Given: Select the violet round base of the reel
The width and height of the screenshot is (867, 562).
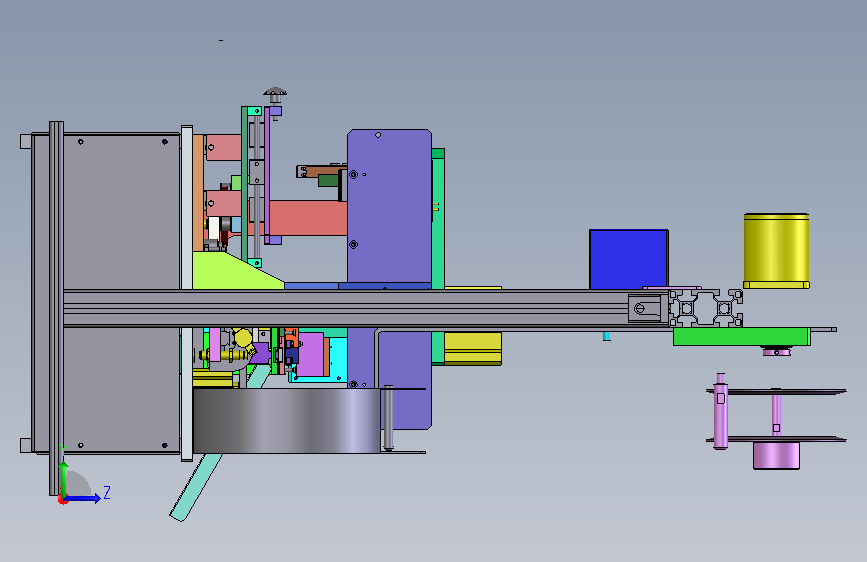Looking at the screenshot, I should (x=776, y=455).
